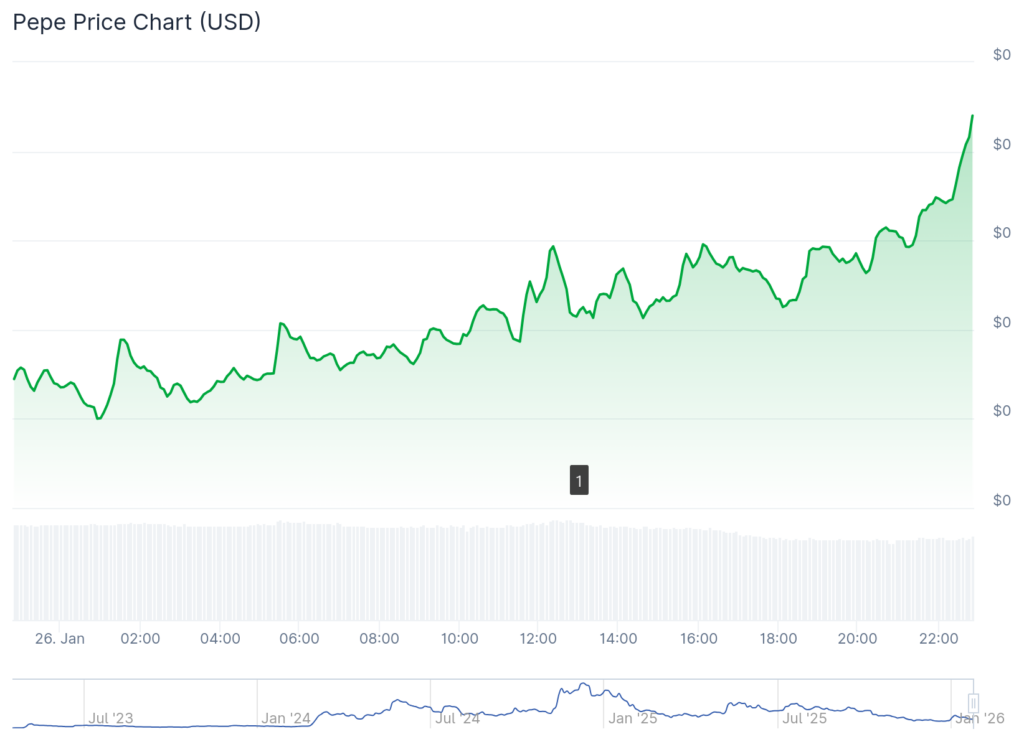Select the 26. Jan x-axis label
The image size is (1024, 747).
click(x=59, y=638)
